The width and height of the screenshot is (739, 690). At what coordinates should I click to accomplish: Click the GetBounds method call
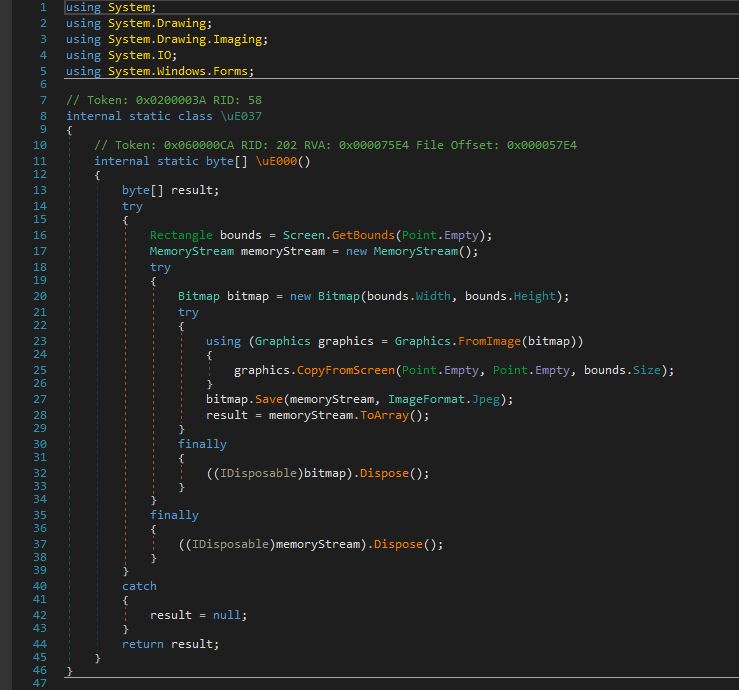(363, 235)
